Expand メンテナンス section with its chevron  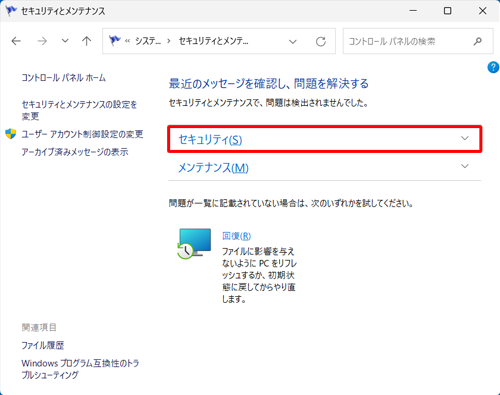coord(465,166)
